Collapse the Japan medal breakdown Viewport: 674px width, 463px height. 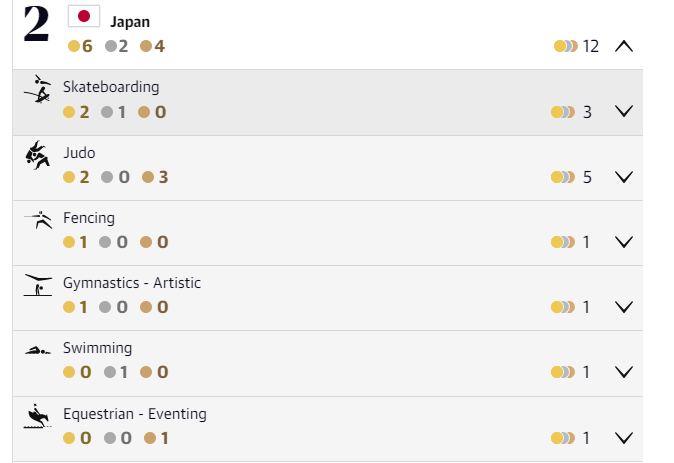[624, 46]
